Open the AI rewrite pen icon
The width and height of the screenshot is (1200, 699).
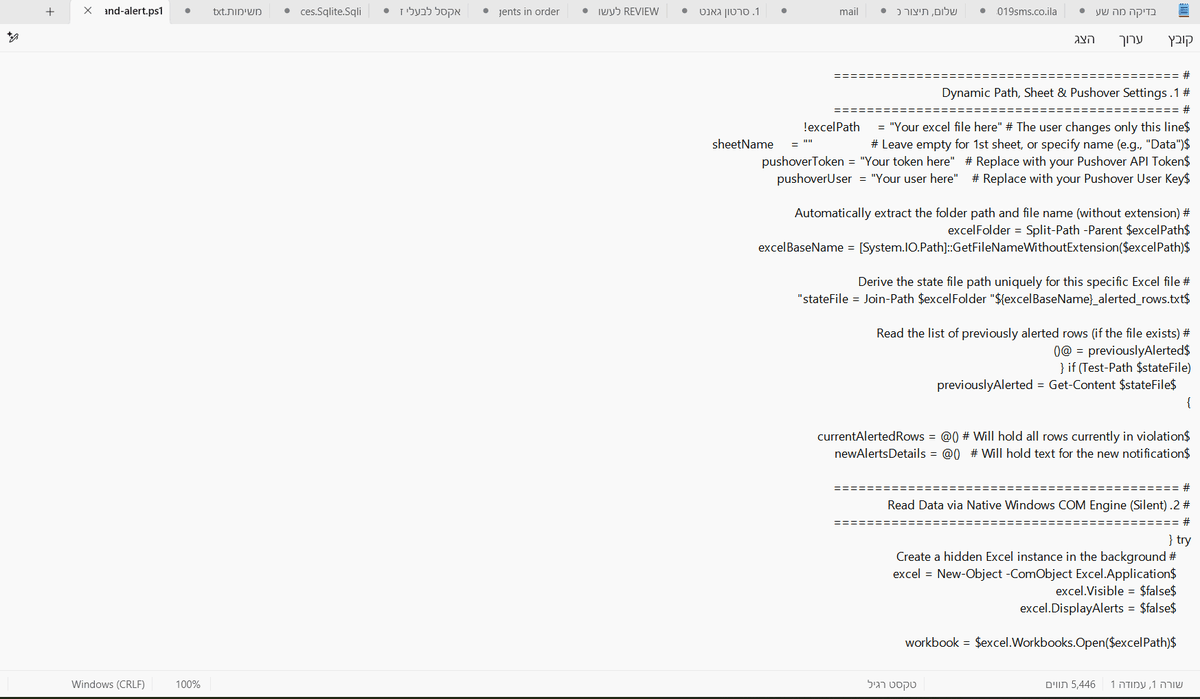(x=14, y=38)
